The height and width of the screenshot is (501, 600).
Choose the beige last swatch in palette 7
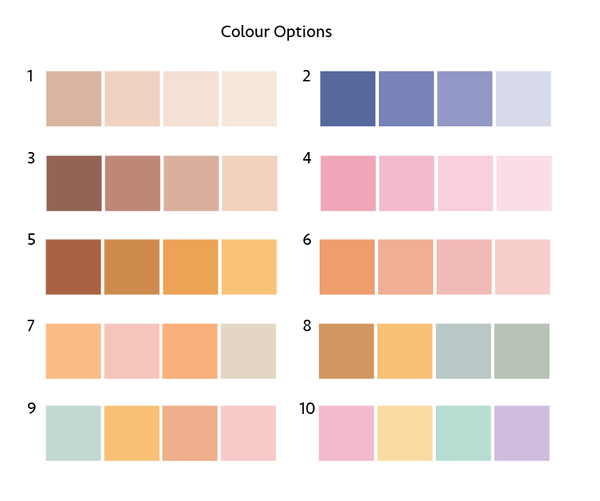(249, 351)
